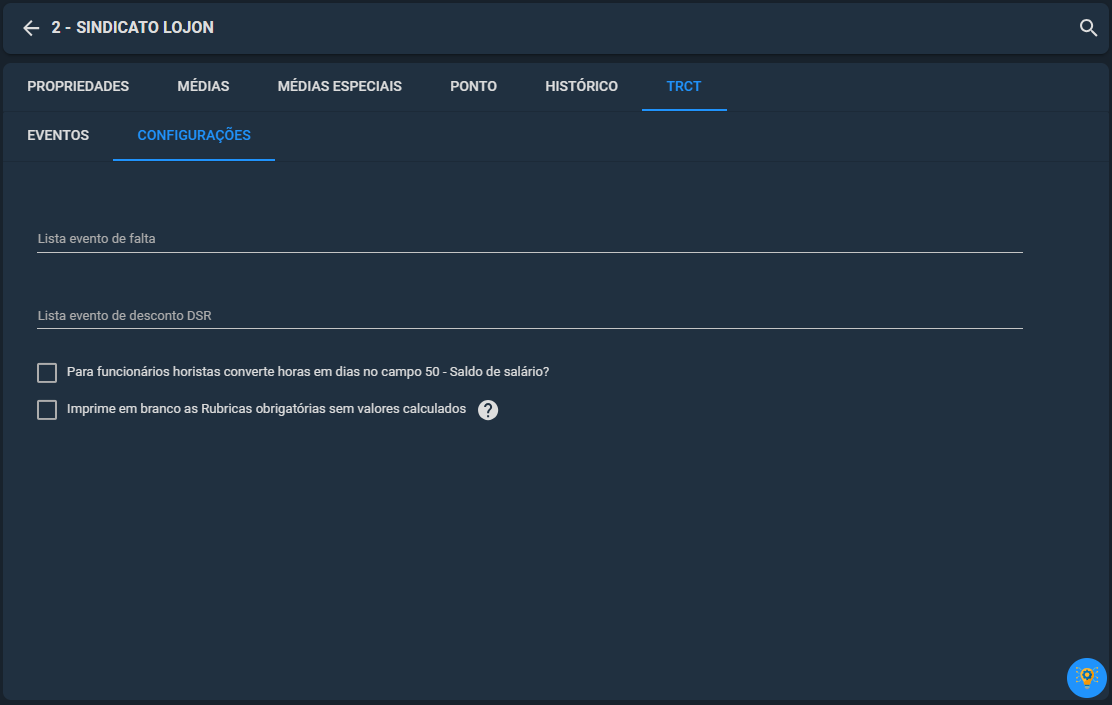The height and width of the screenshot is (705, 1112).
Task: Select the Configurações sub-tab
Action: coord(194,135)
